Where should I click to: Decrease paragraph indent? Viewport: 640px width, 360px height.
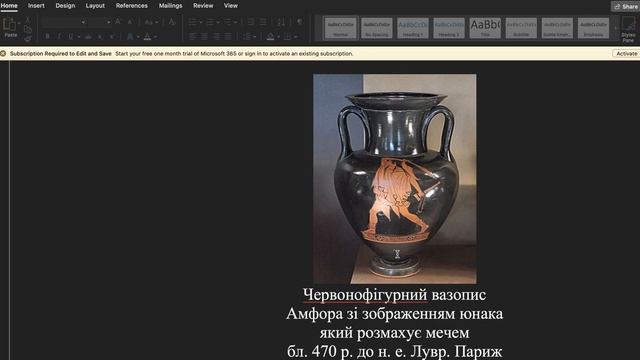[x=251, y=22]
